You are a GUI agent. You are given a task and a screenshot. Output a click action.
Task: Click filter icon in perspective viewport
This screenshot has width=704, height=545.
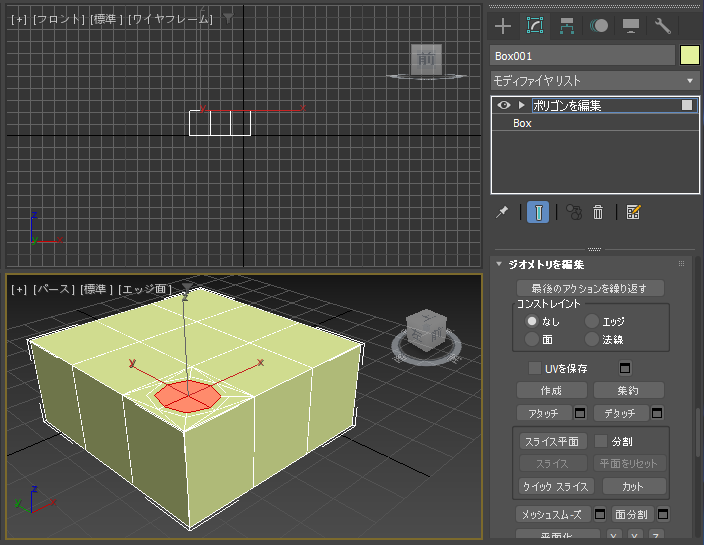coord(187,288)
